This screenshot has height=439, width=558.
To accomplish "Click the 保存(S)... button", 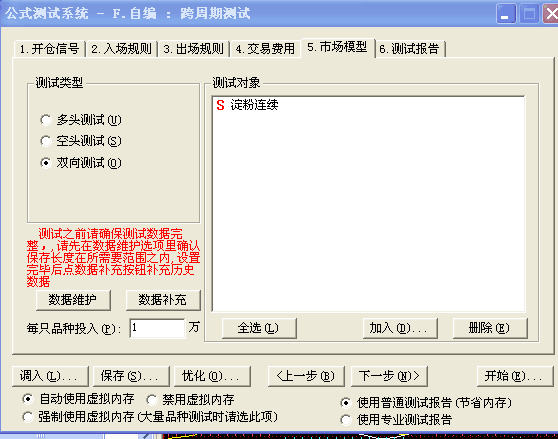I will point(131,376).
